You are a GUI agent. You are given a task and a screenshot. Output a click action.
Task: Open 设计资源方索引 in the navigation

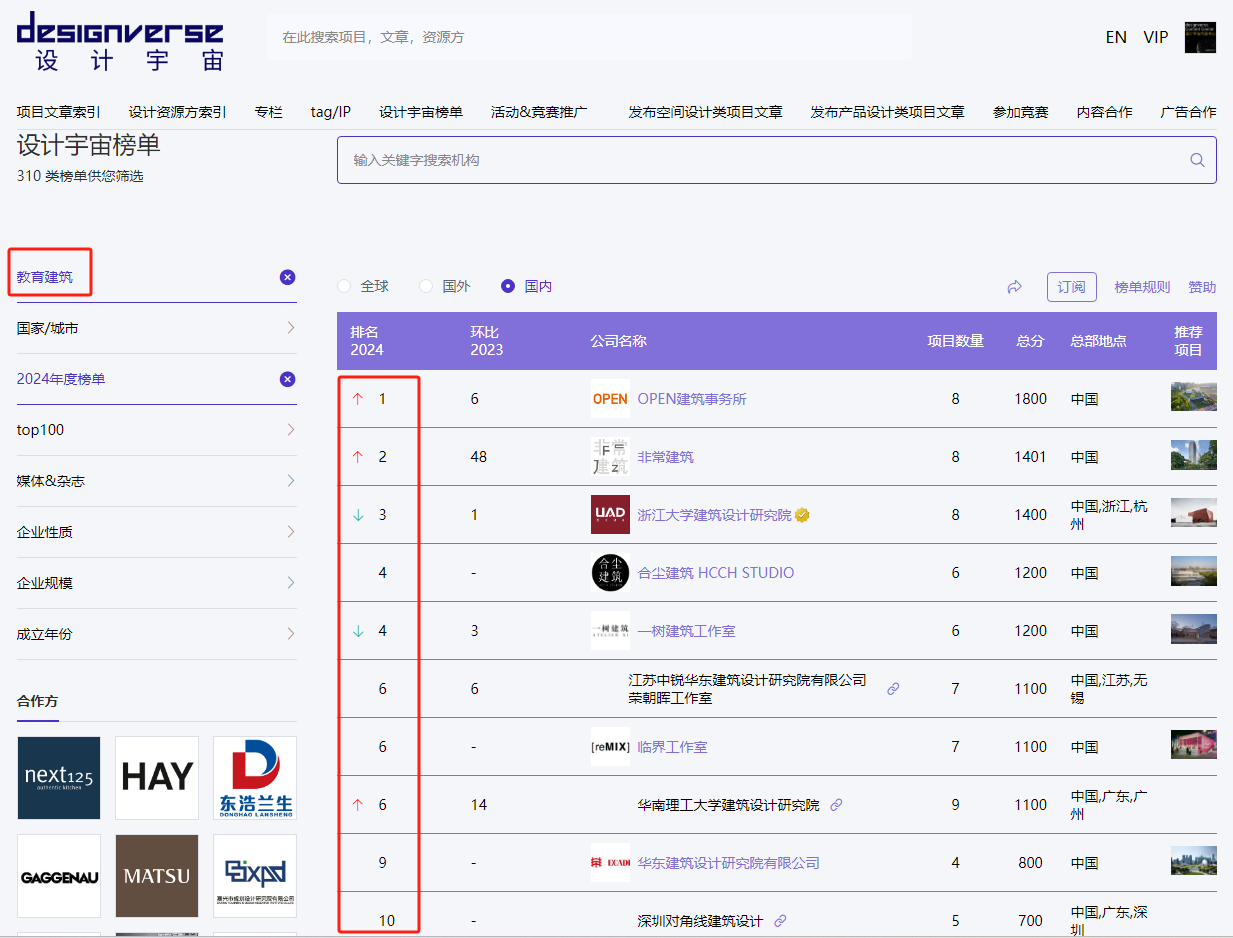pyautogui.click(x=178, y=112)
